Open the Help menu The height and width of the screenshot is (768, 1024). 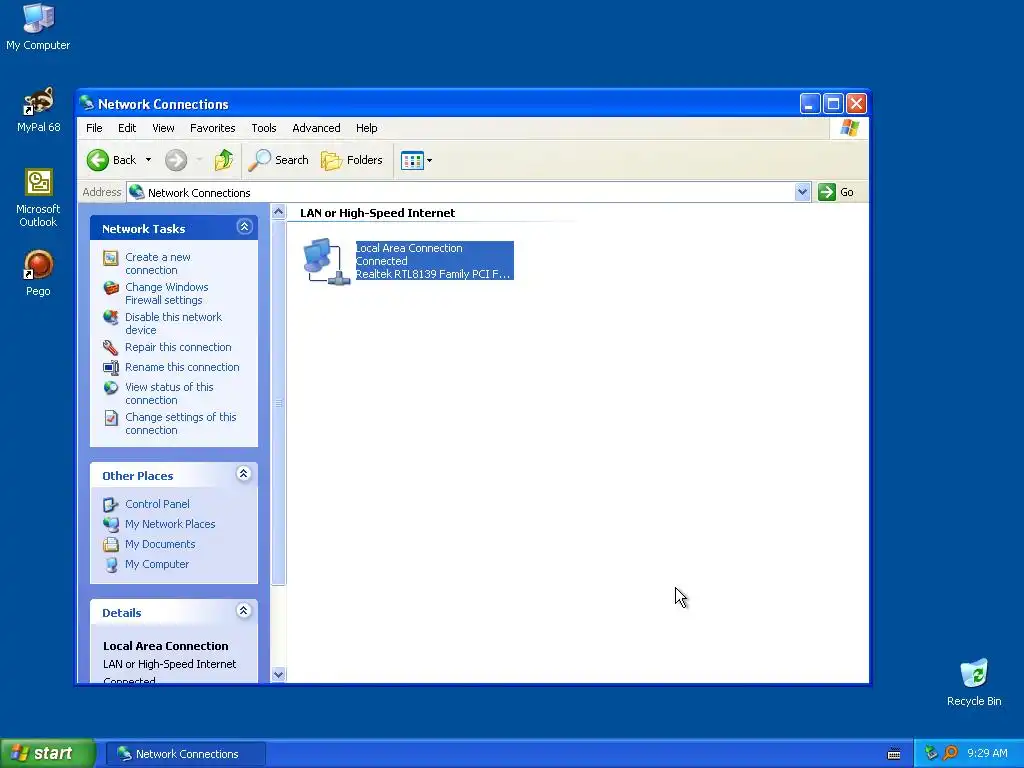pos(366,128)
